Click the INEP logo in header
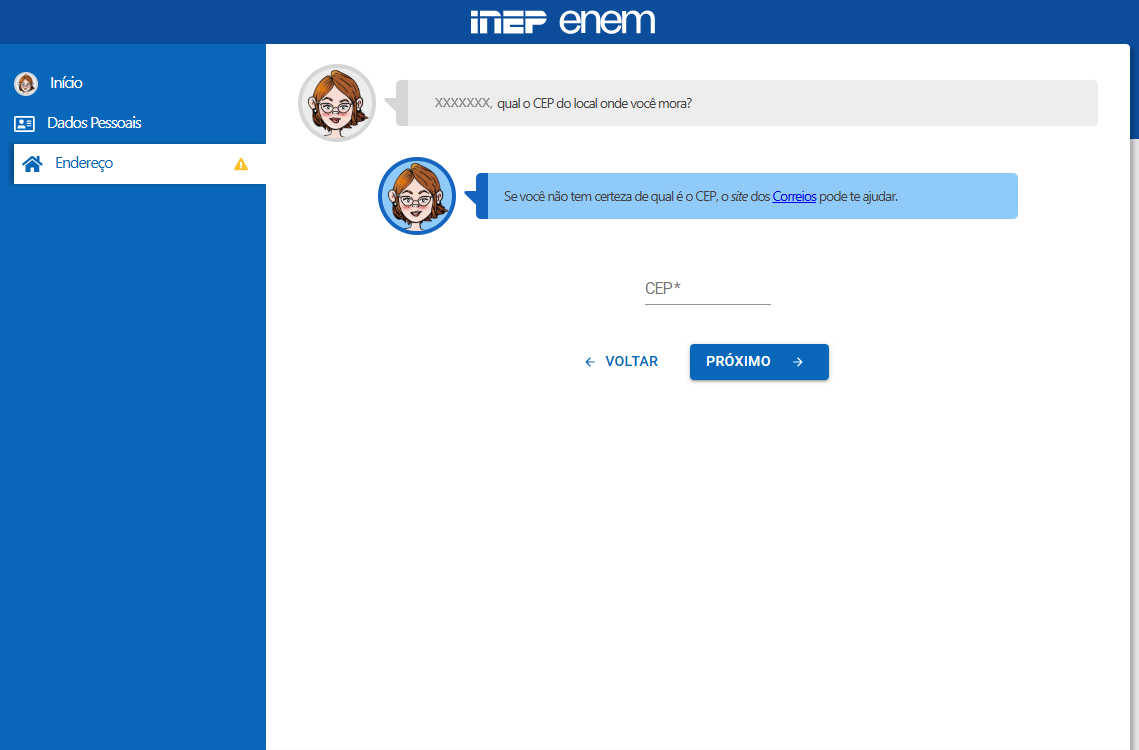The width and height of the screenshot is (1139, 750). point(508,22)
